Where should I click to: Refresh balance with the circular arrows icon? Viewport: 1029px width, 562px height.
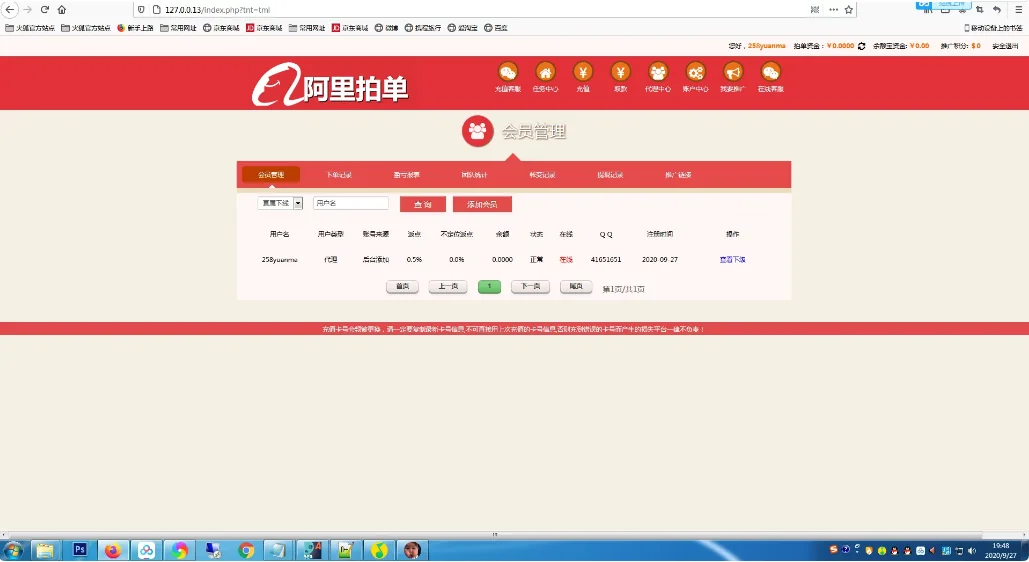(x=862, y=46)
